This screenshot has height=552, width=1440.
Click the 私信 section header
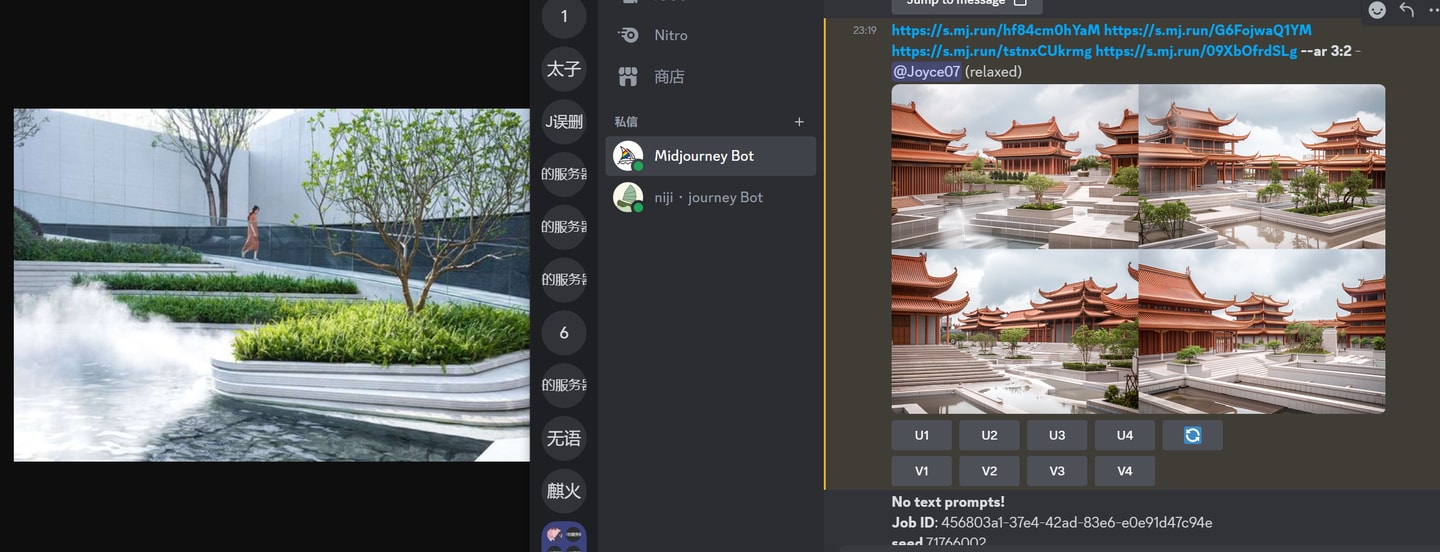[626, 122]
